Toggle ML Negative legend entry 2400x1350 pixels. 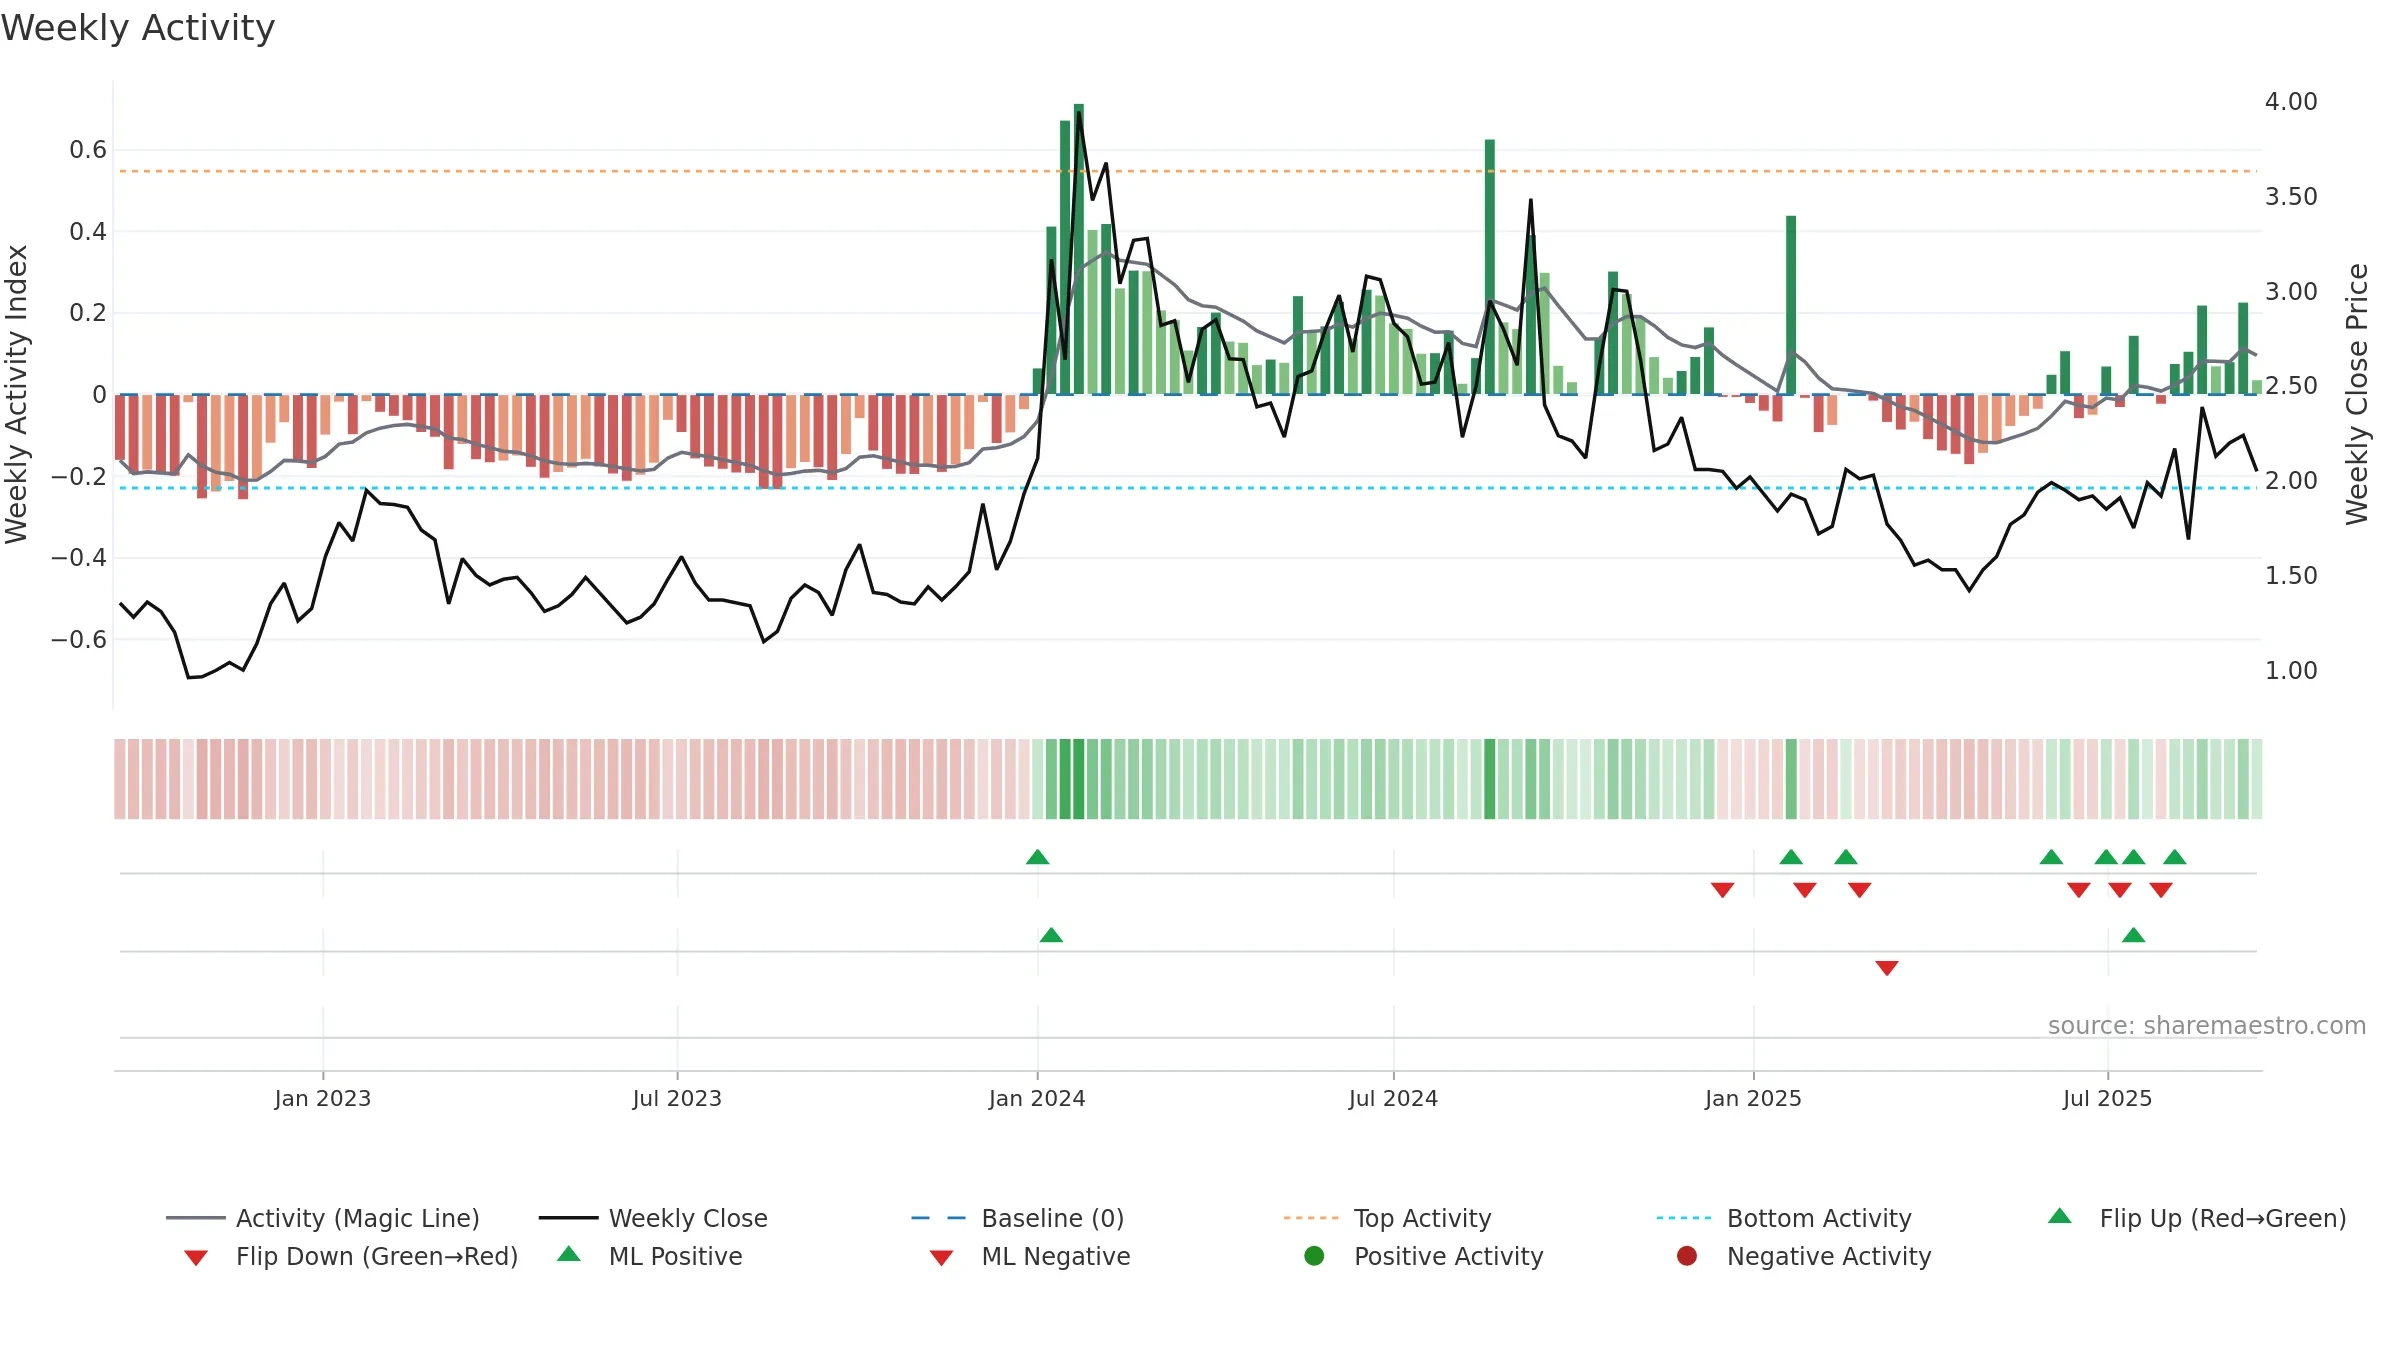point(1030,1256)
